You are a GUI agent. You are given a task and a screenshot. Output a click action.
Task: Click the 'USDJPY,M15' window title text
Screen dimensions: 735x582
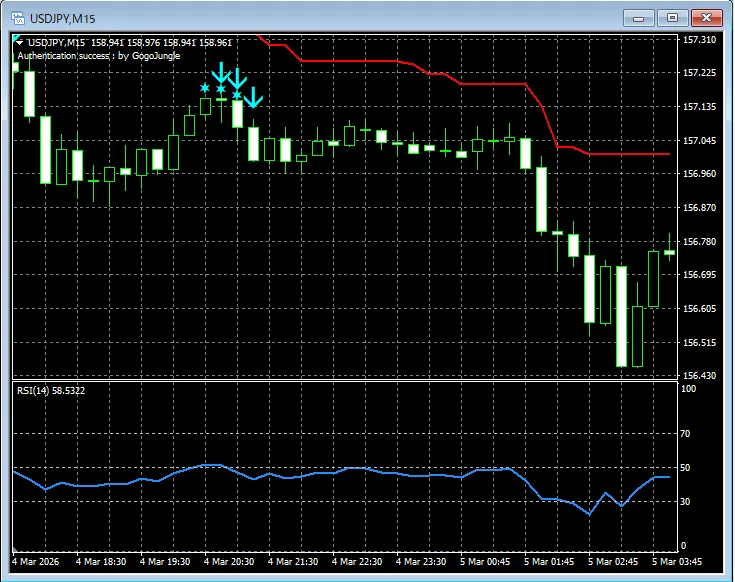62,19
